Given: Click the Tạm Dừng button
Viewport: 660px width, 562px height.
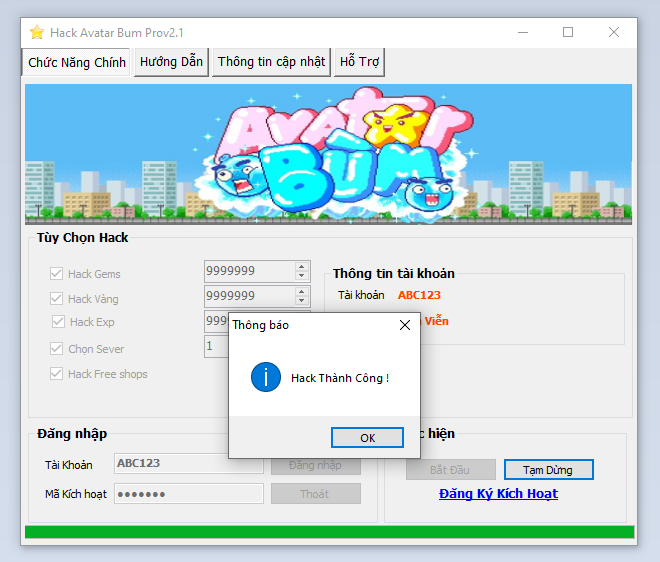Looking at the screenshot, I should pyautogui.click(x=548, y=469).
